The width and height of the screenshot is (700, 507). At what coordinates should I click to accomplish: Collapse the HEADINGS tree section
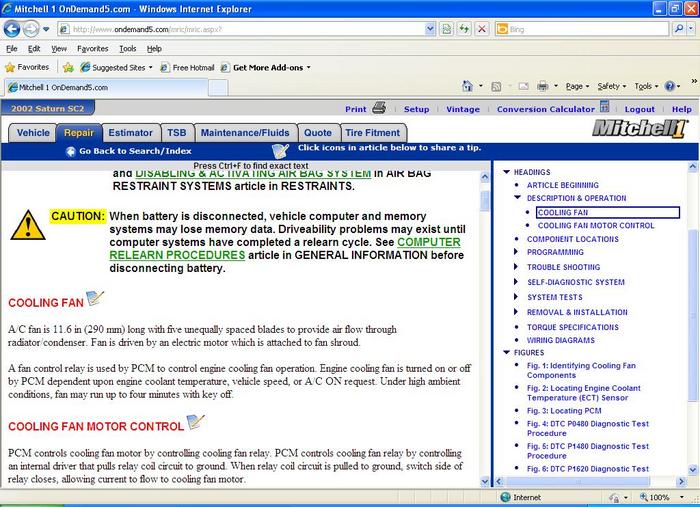click(506, 172)
